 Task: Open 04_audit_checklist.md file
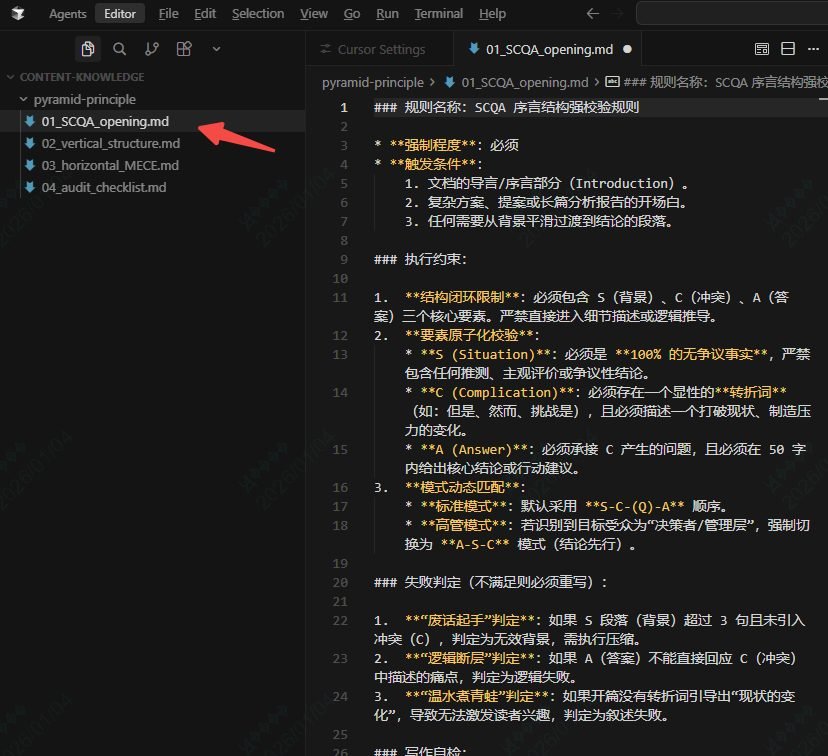pos(104,187)
